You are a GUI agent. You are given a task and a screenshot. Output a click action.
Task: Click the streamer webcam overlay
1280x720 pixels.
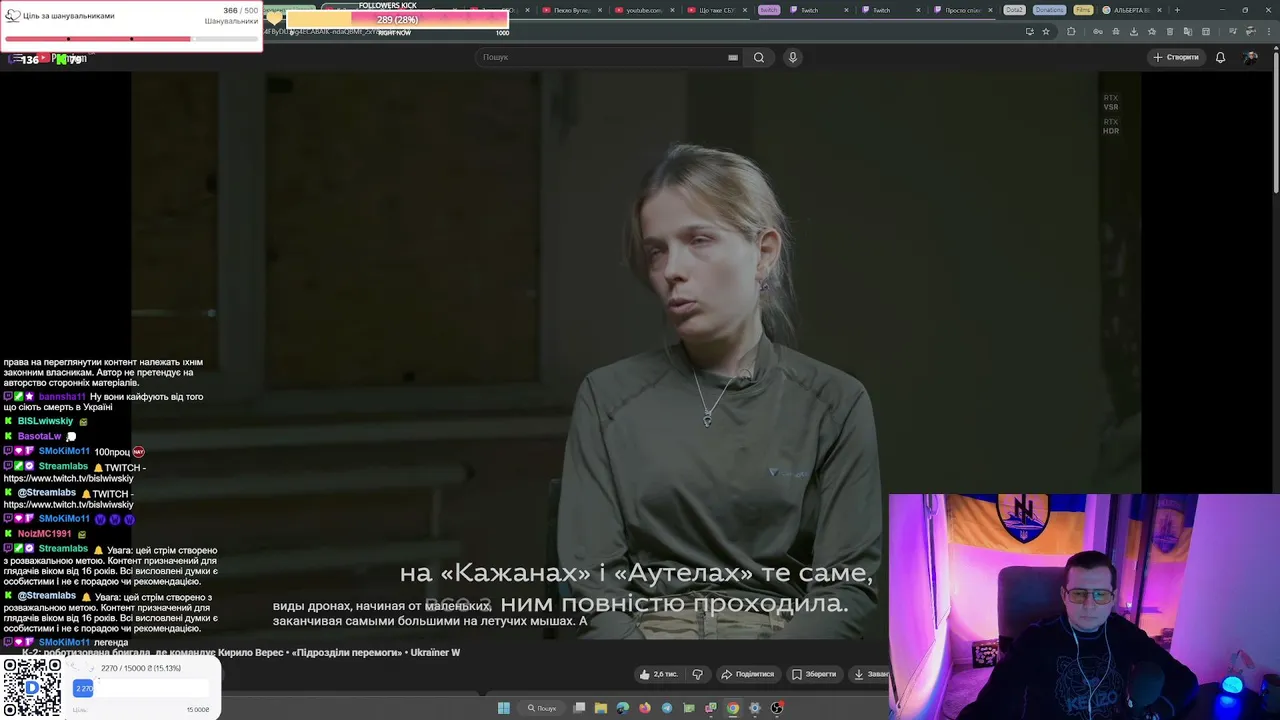1084,606
